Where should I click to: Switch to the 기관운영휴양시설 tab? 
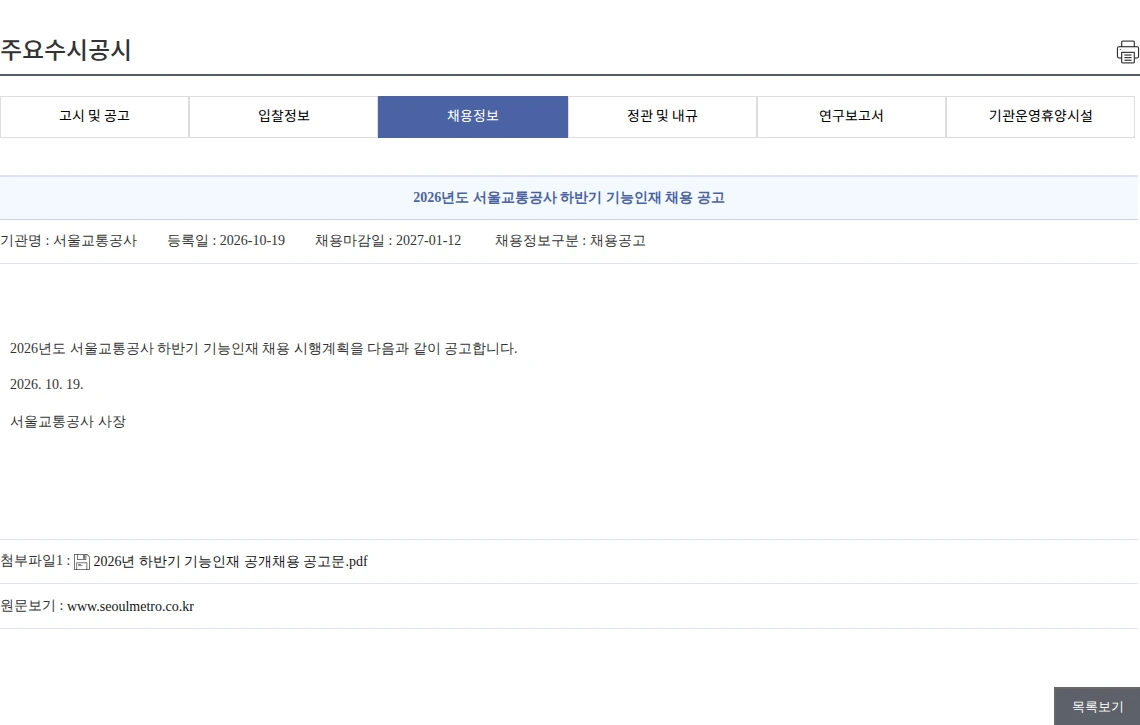pos(1040,116)
